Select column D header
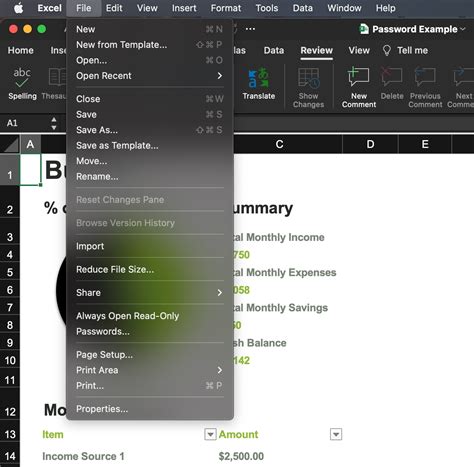 [x=370, y=144]
